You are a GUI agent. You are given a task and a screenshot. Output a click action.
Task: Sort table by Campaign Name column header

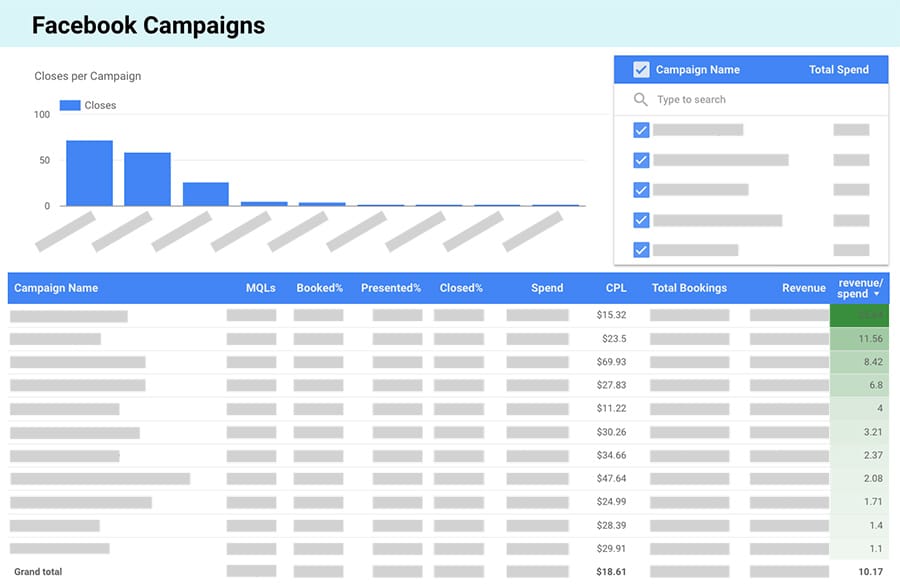(x=56, y=288)
